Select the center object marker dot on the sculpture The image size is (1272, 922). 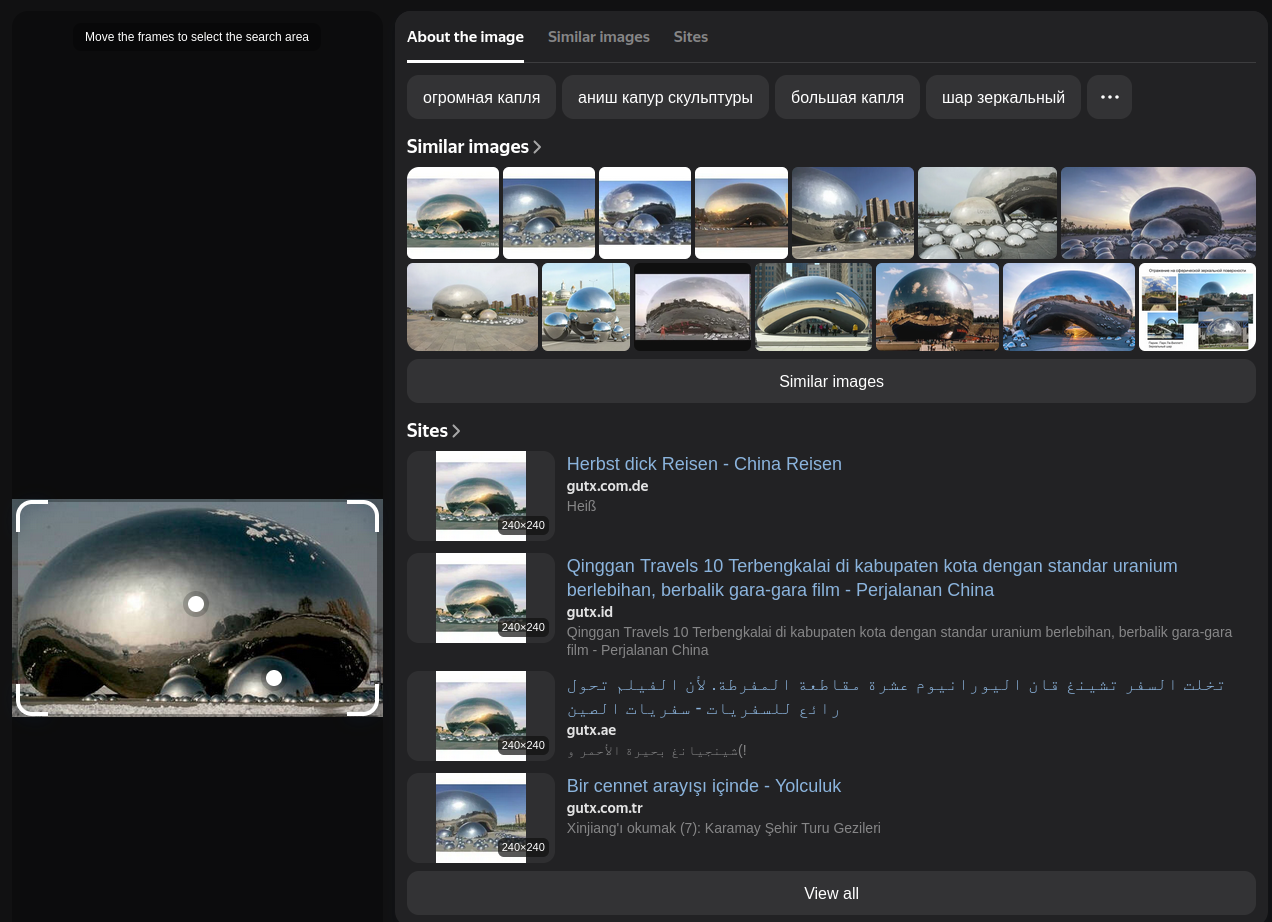[x=196, y=604]
